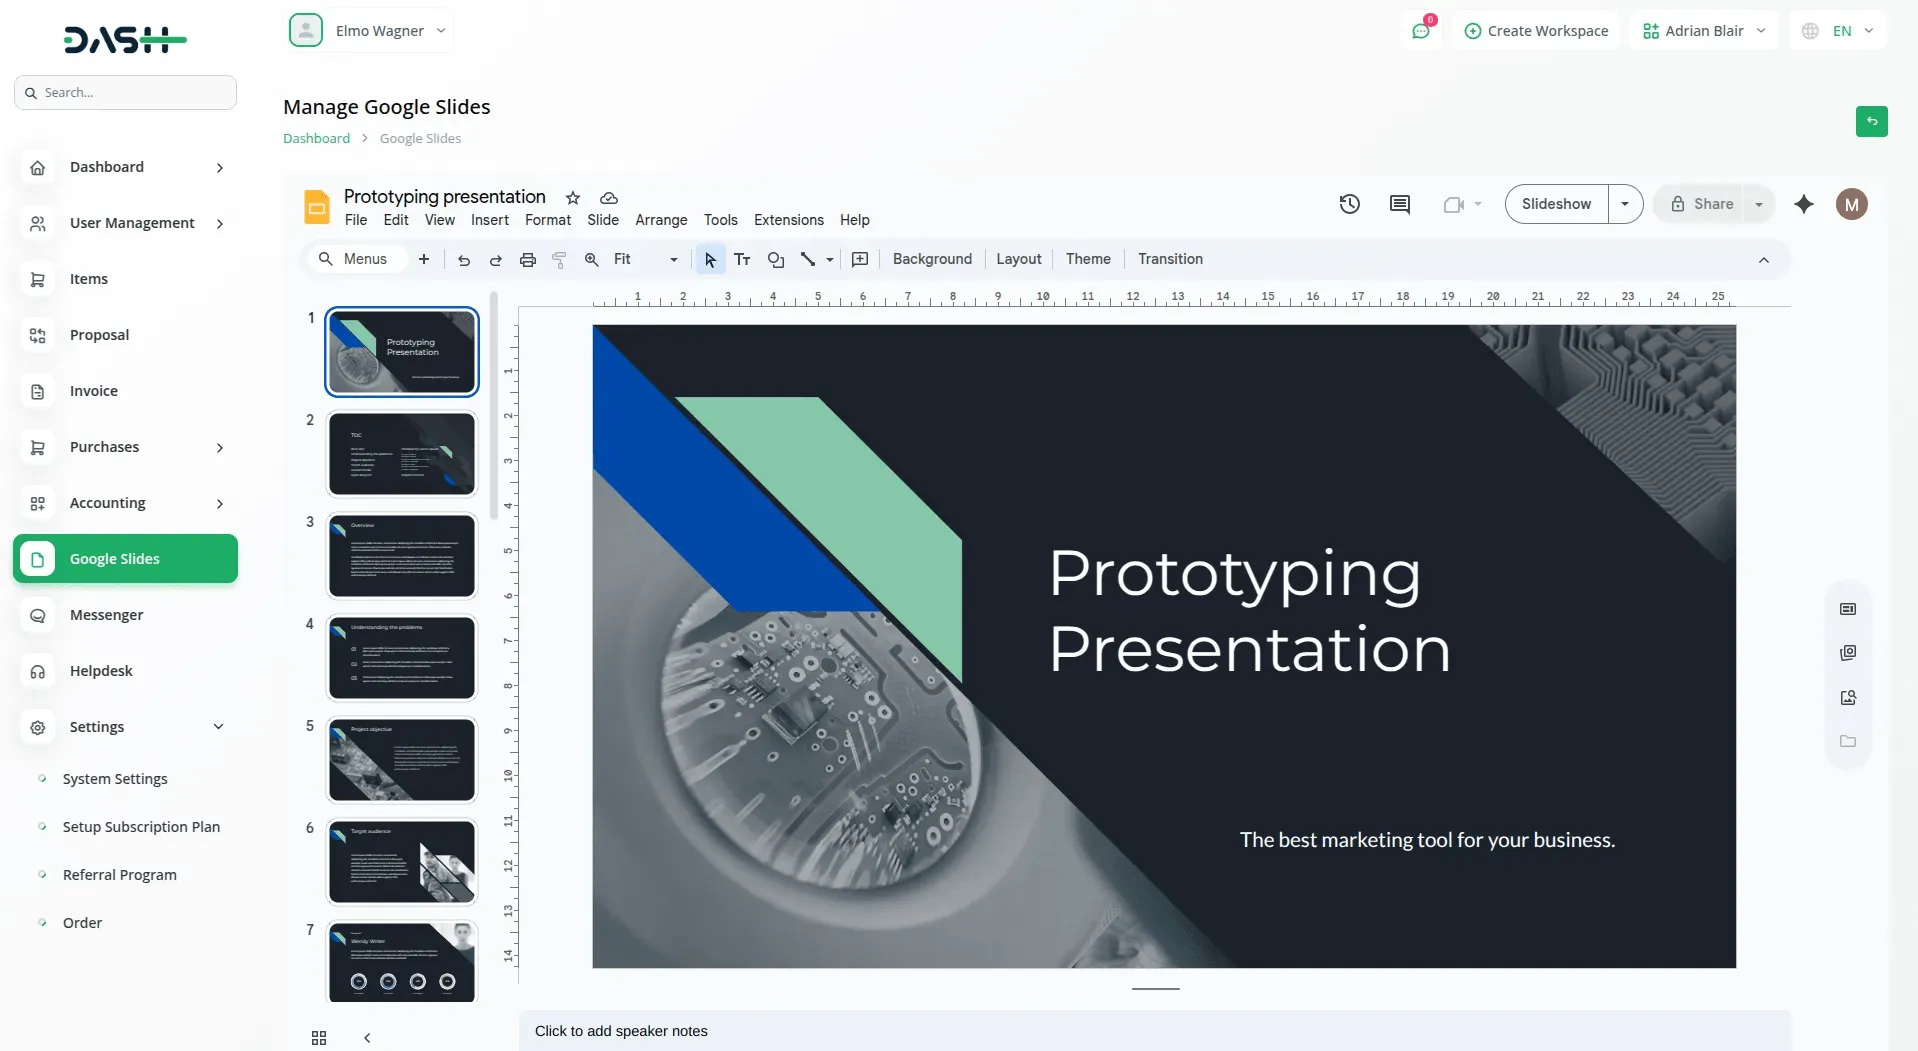Collapse the toolbar with the chevron on the right

[x=1764, y=260]
